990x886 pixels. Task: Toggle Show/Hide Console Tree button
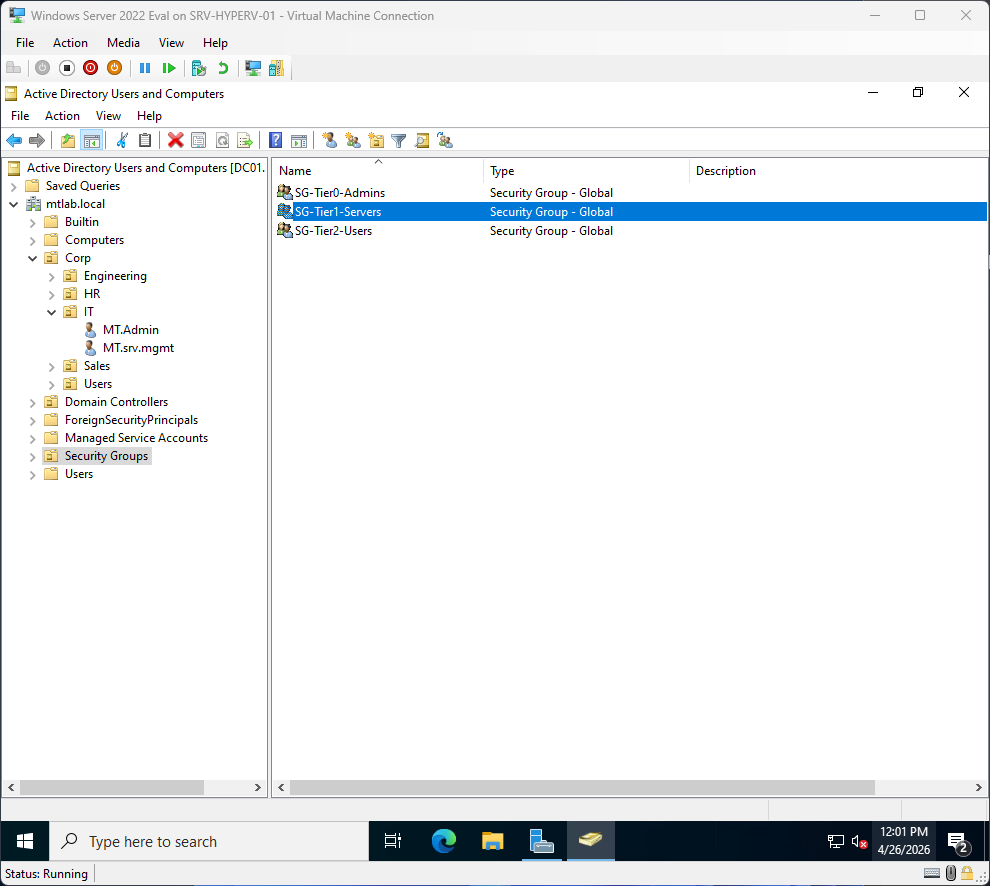tap(92, 140)
